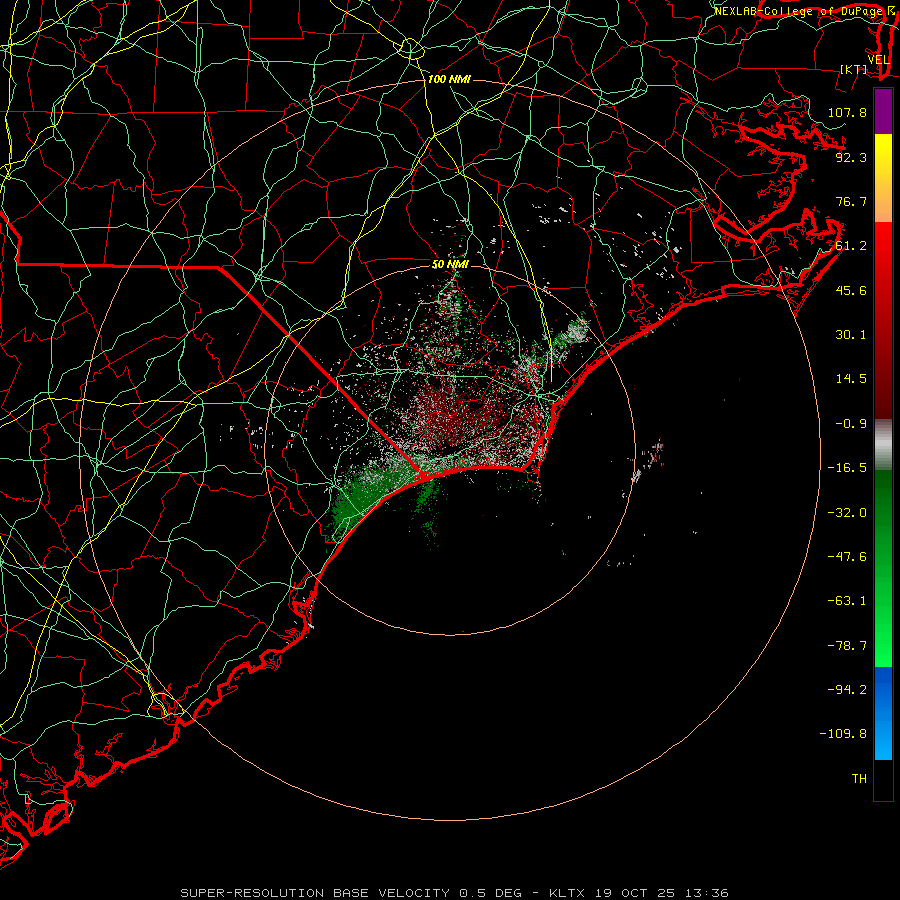Pick the gray near-zero segment of the scale

(883, 445)
